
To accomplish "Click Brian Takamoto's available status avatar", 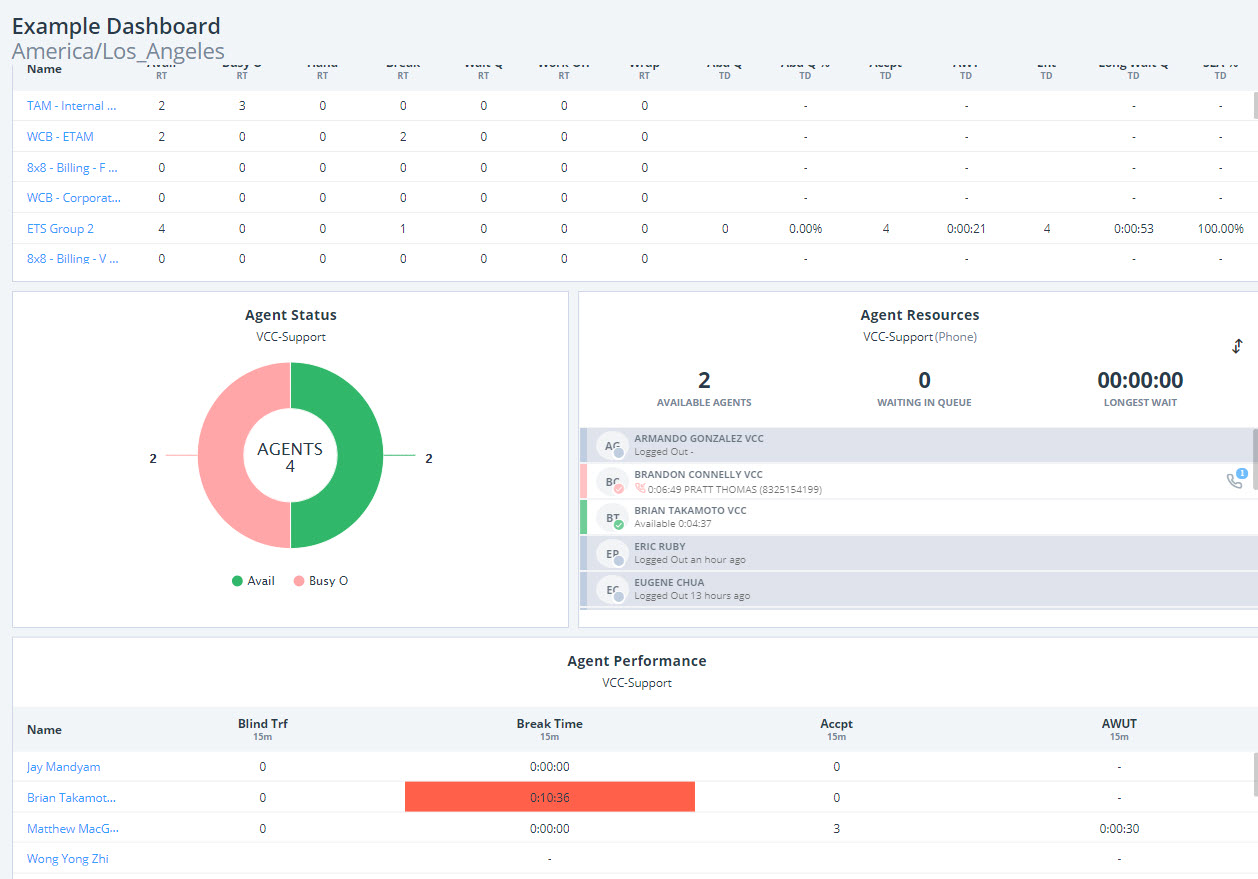I will pos(611,518).
